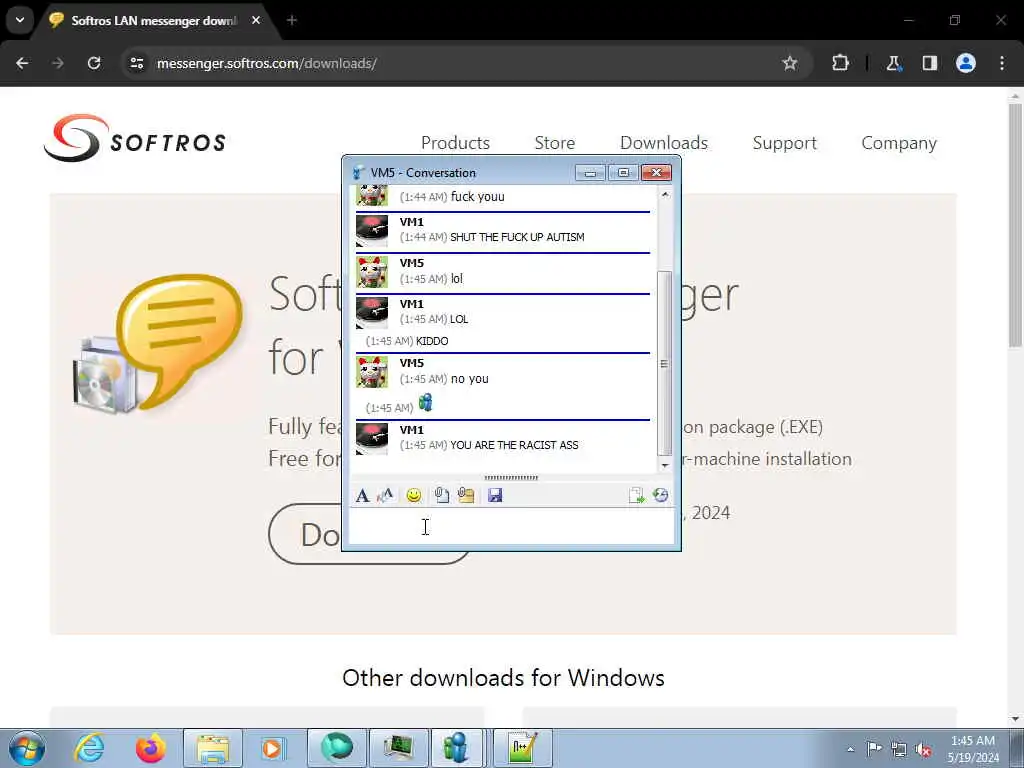
Task: Click the conversation scrollbar down arrow
Action: pyautogui.click(x=665, y=465)
